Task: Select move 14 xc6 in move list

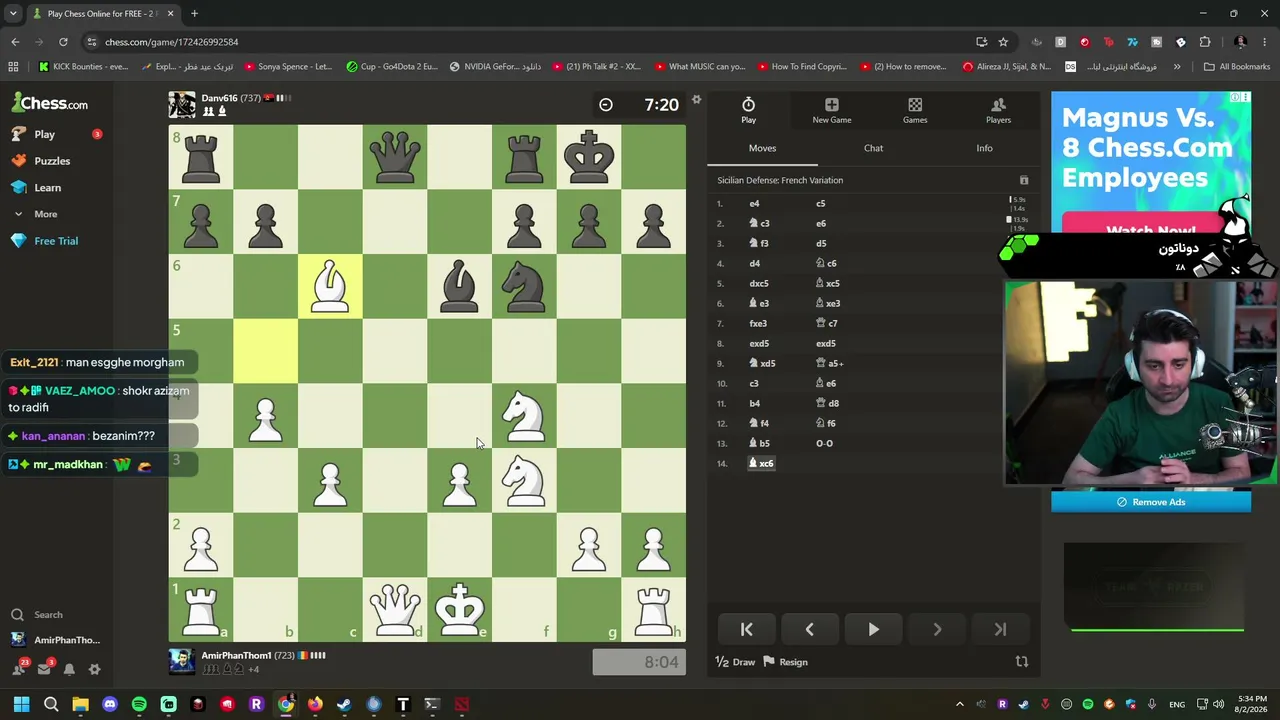Action: click(x=761, y=463)
